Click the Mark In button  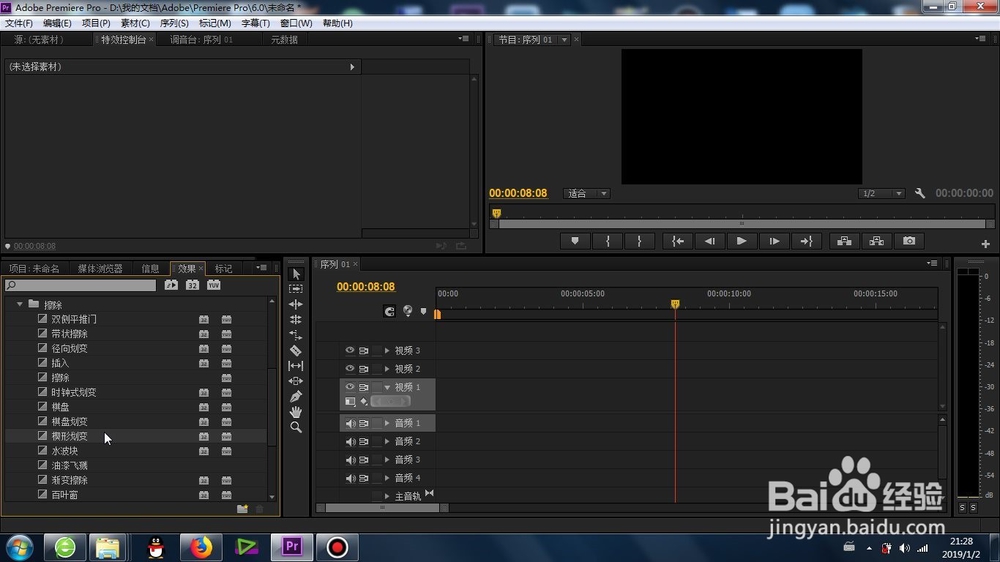[x=608, y=241]
